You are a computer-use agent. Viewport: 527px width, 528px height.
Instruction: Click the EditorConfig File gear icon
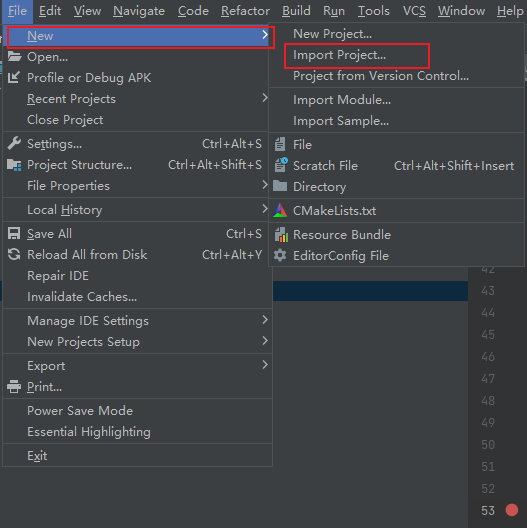280,256
